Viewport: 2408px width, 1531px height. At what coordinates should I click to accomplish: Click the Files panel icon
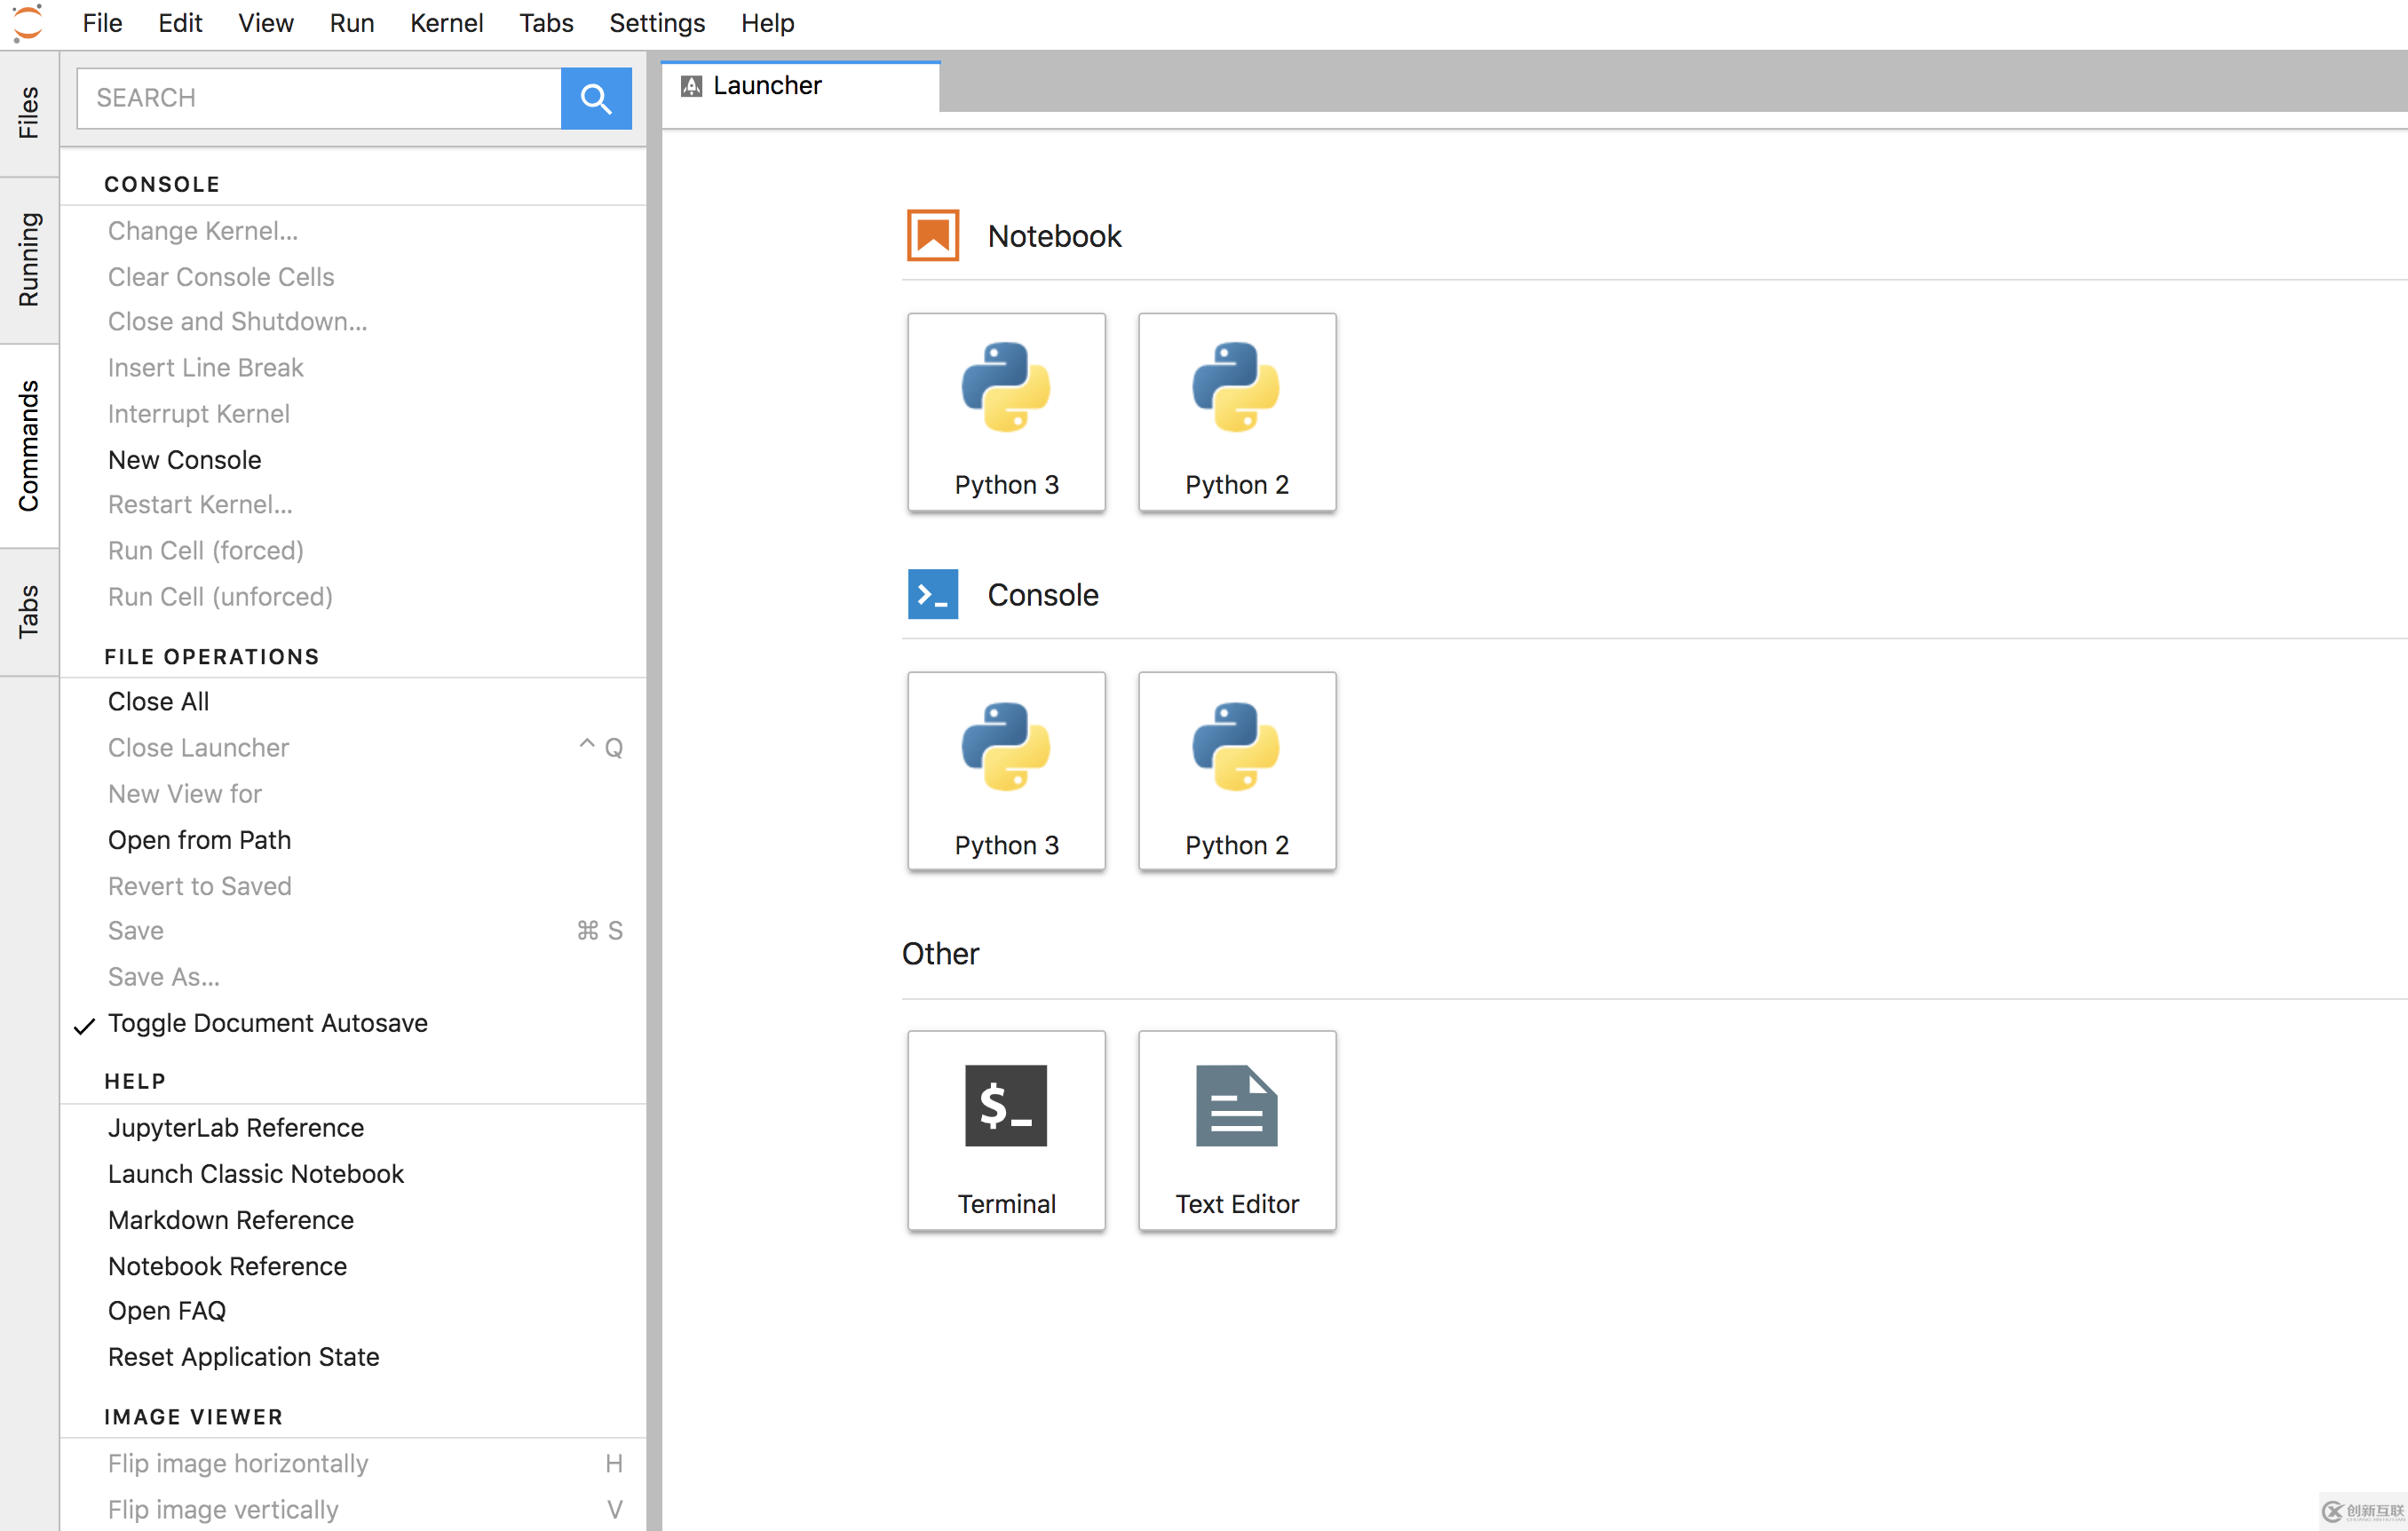(x=30, y=97)
